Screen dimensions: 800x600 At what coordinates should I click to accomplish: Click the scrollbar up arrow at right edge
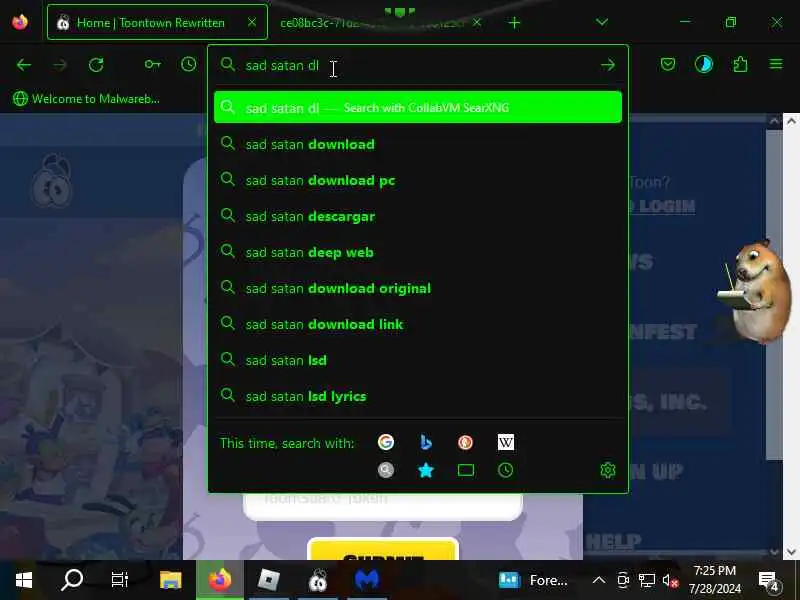click(791, 121)
